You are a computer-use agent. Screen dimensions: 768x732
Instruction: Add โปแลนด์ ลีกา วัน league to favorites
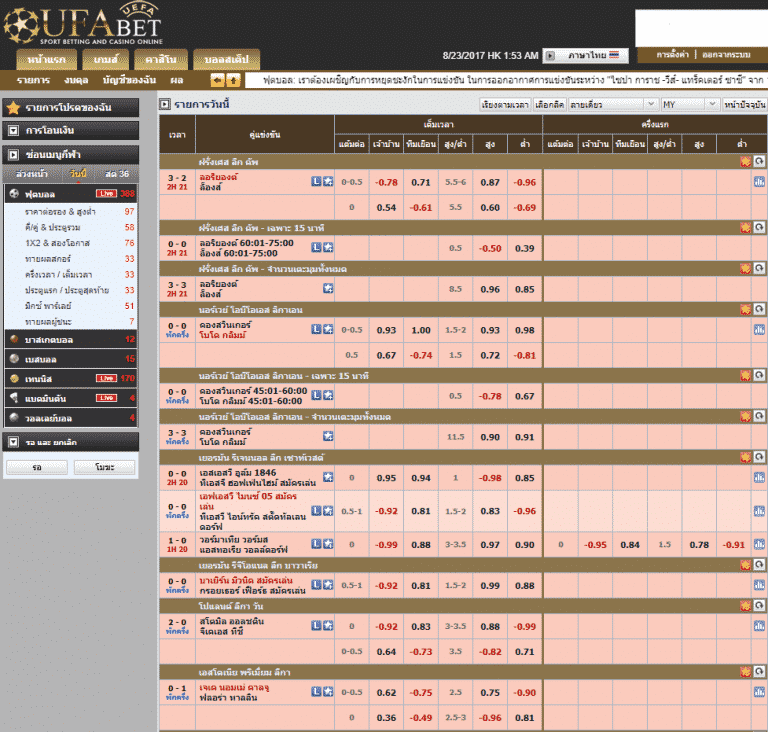tap(745, 606)
